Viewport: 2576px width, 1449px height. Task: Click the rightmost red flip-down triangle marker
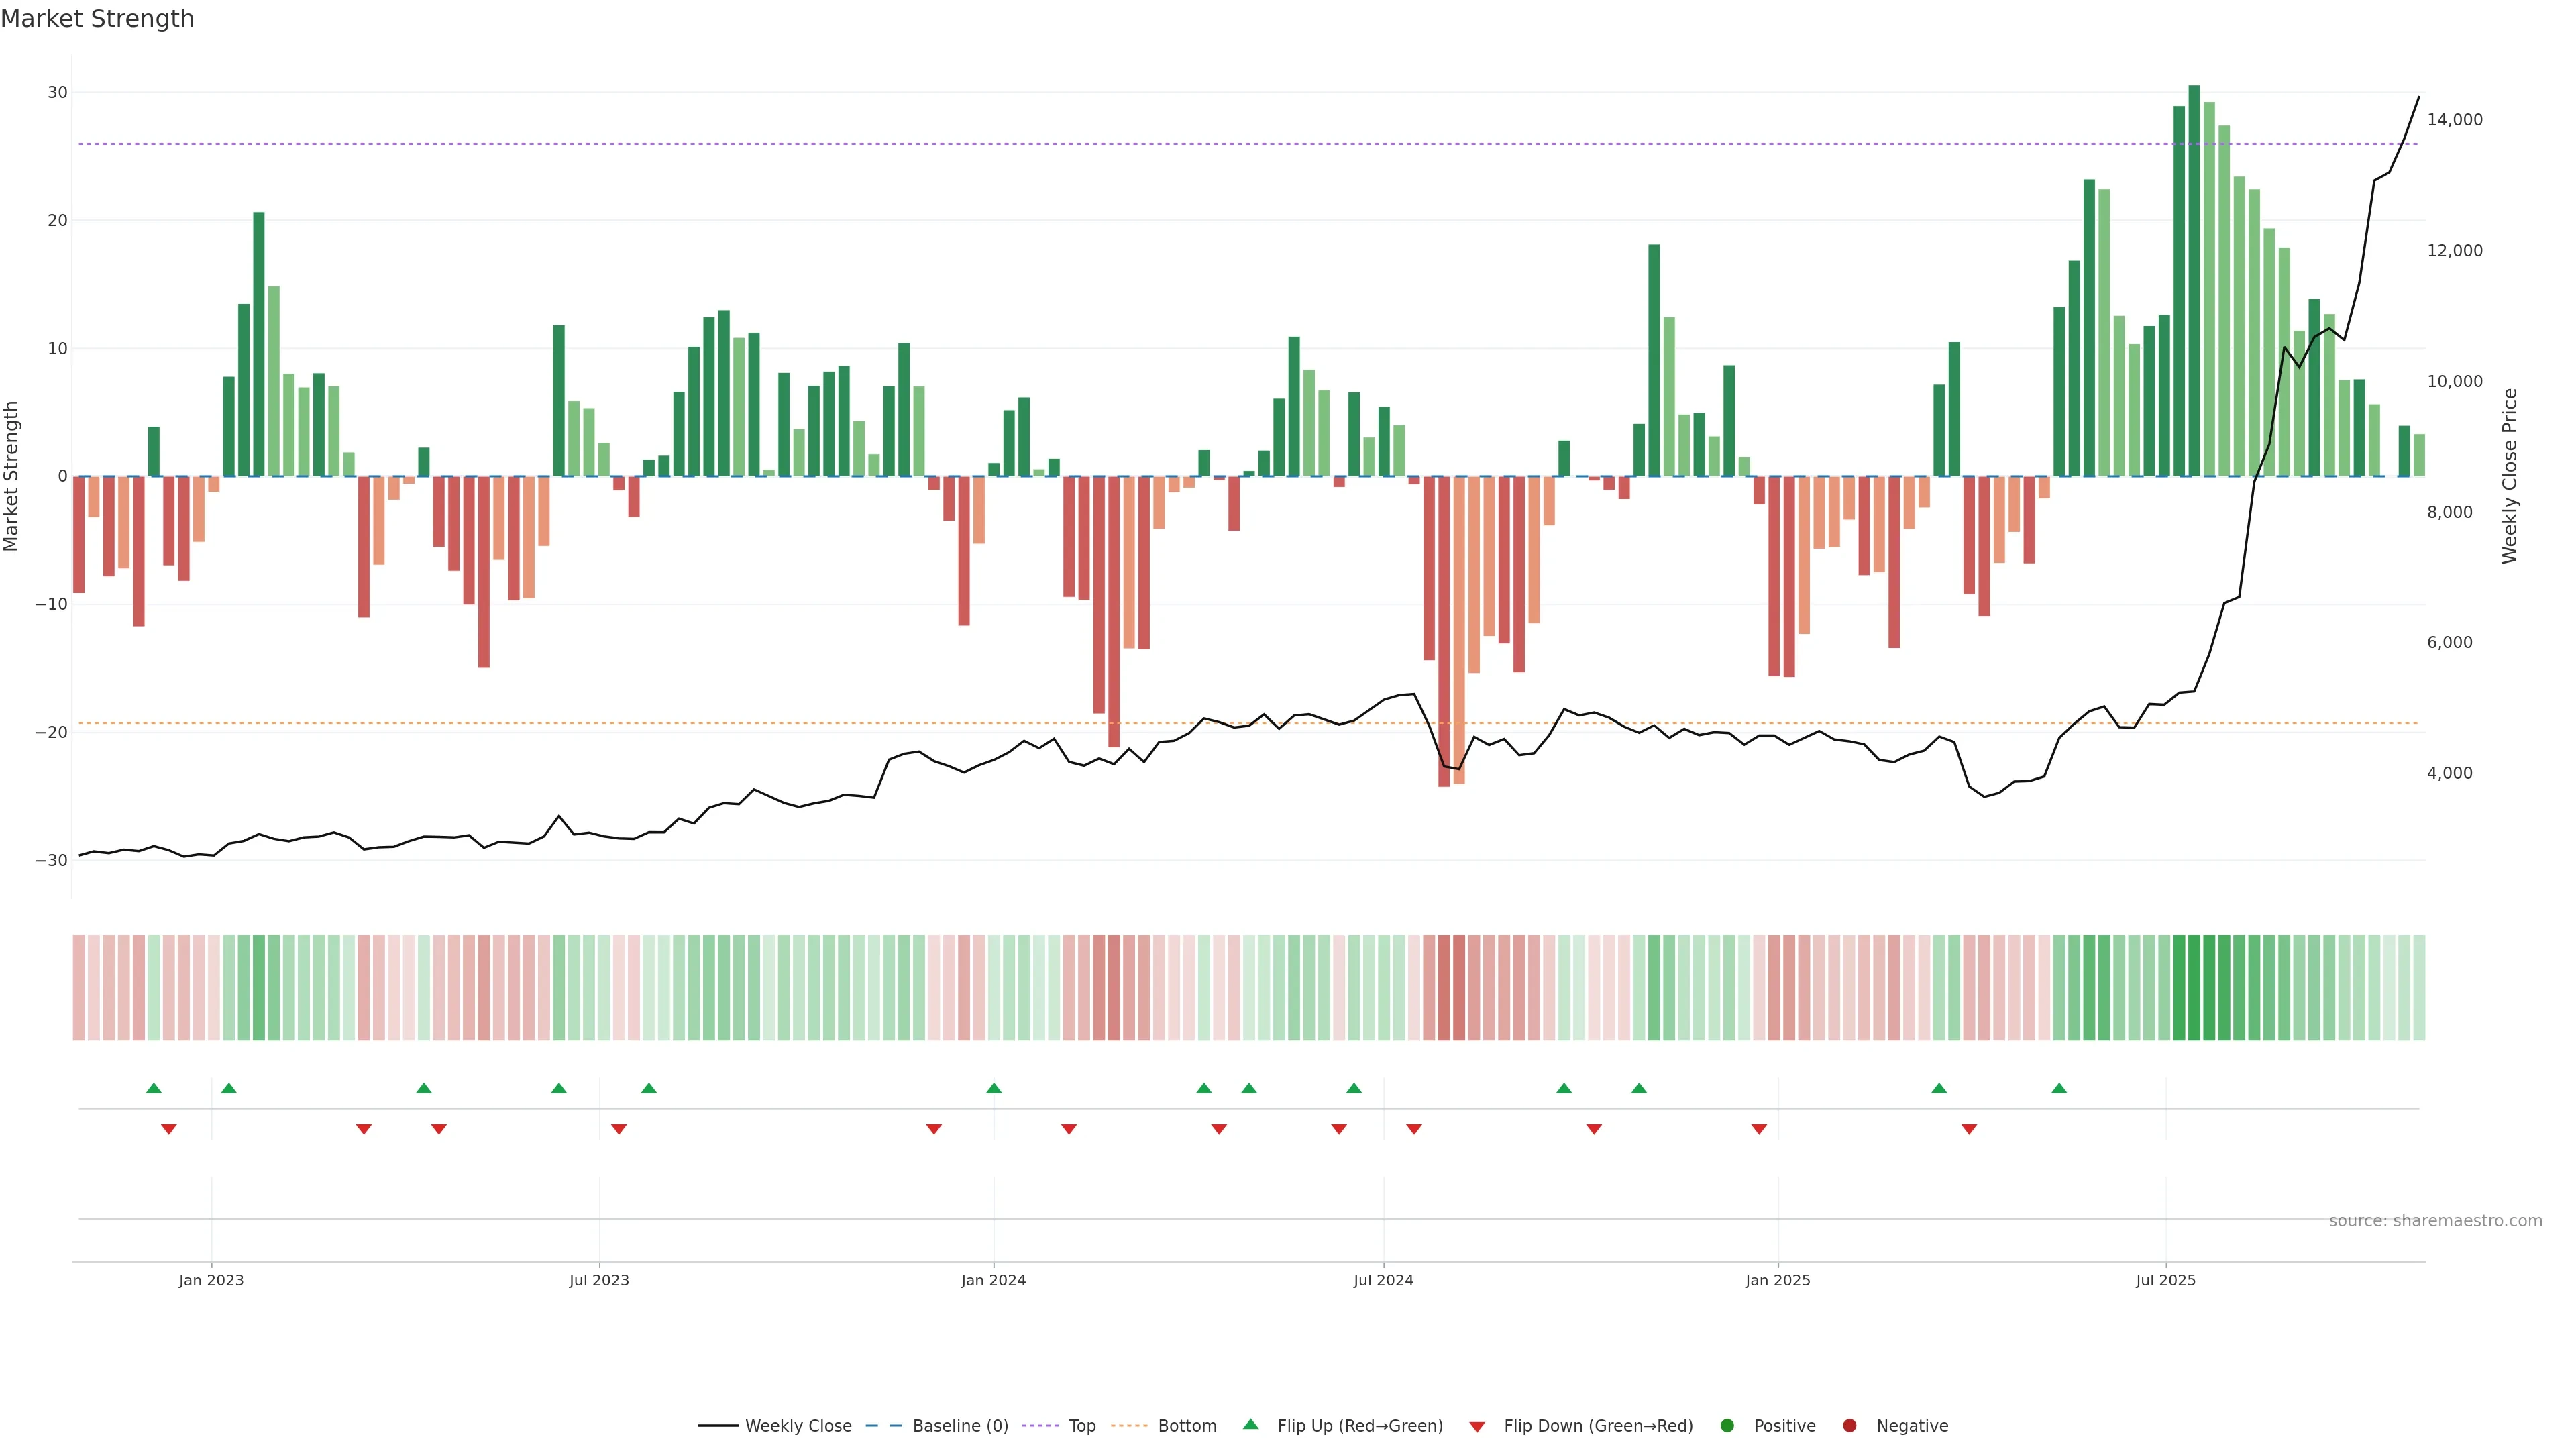(1969, 1129)
